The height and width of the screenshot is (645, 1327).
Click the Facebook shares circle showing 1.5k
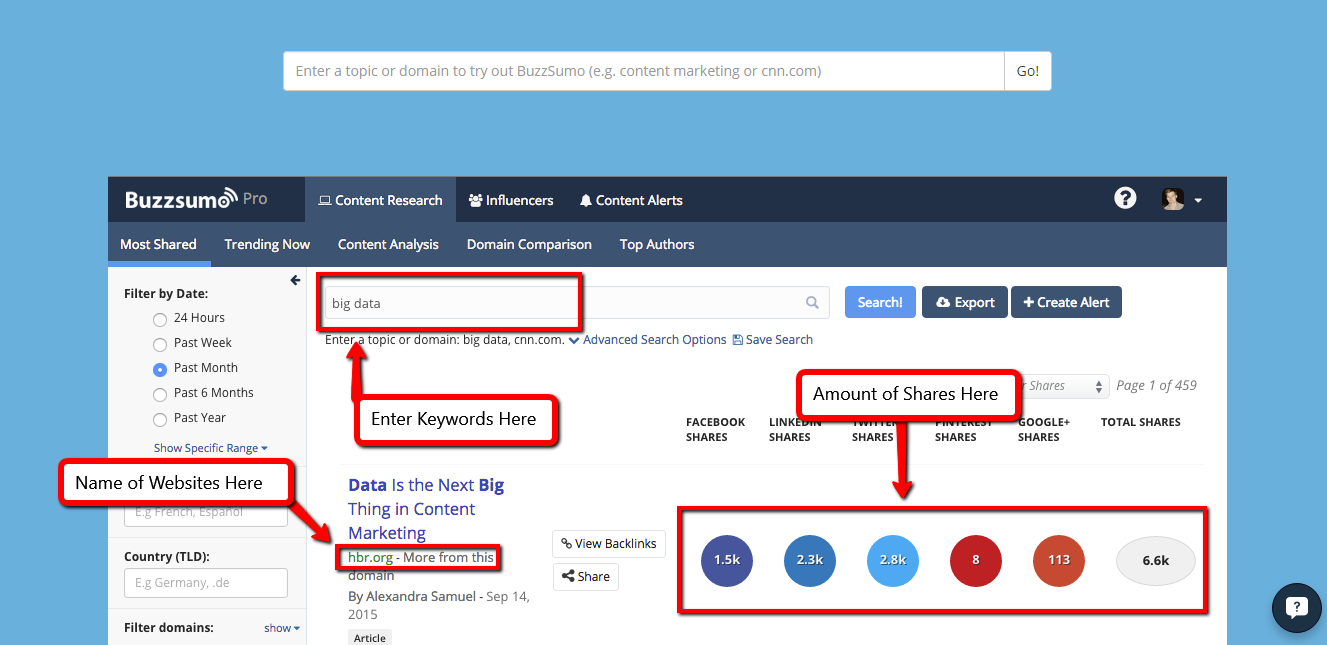click(727, 560)
